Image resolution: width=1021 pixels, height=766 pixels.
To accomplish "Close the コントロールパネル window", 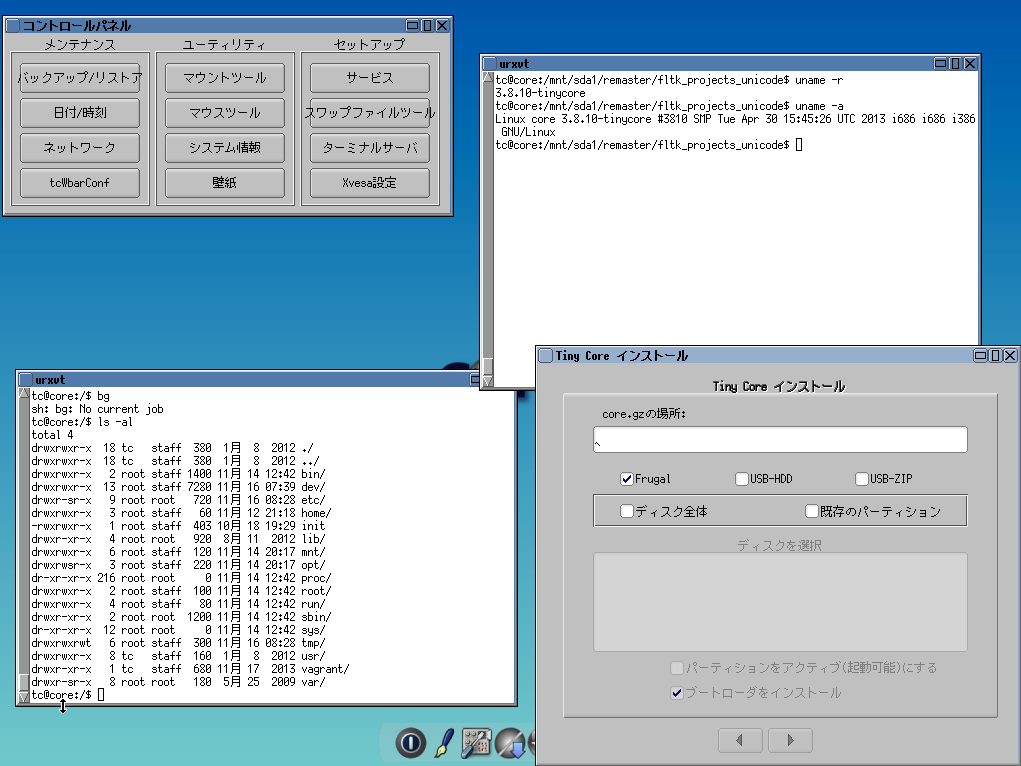I will click(x=442, y=25).
